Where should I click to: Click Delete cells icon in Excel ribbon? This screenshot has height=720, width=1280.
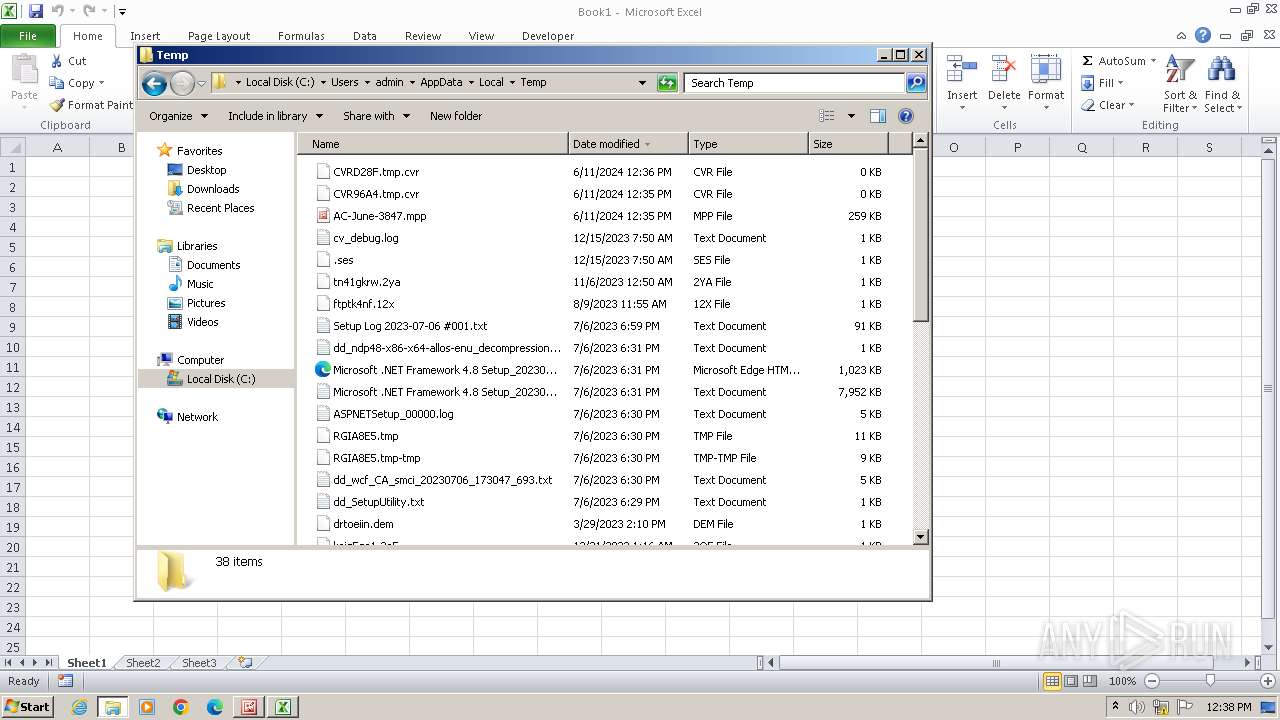pyautogui.click(x=1004, y=70)
